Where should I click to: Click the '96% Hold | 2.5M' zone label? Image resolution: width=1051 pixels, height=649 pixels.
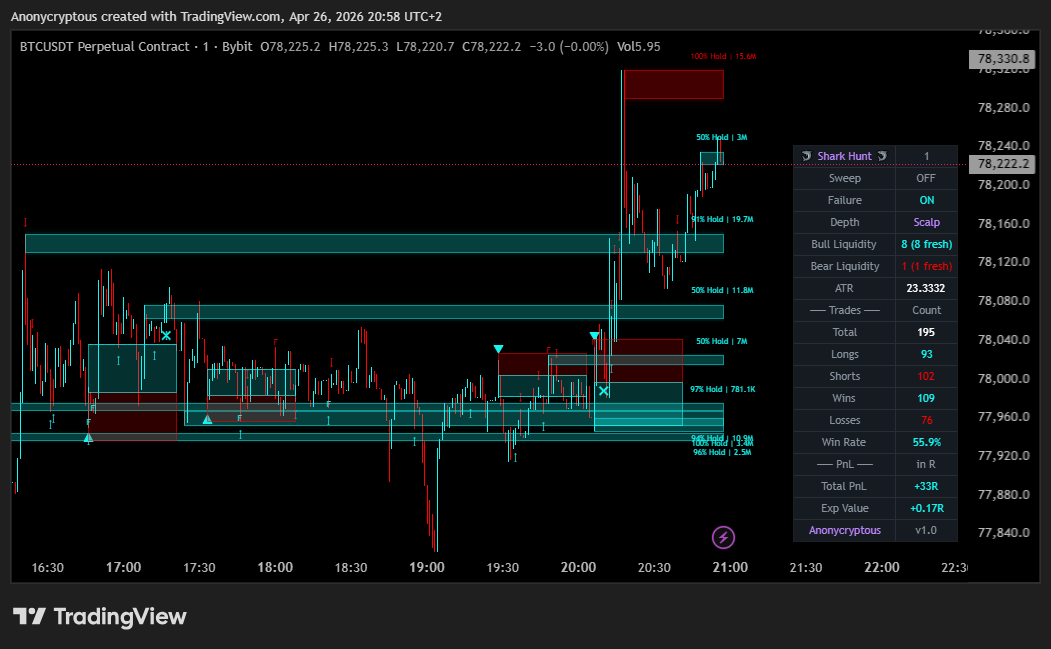click(722, 453)
